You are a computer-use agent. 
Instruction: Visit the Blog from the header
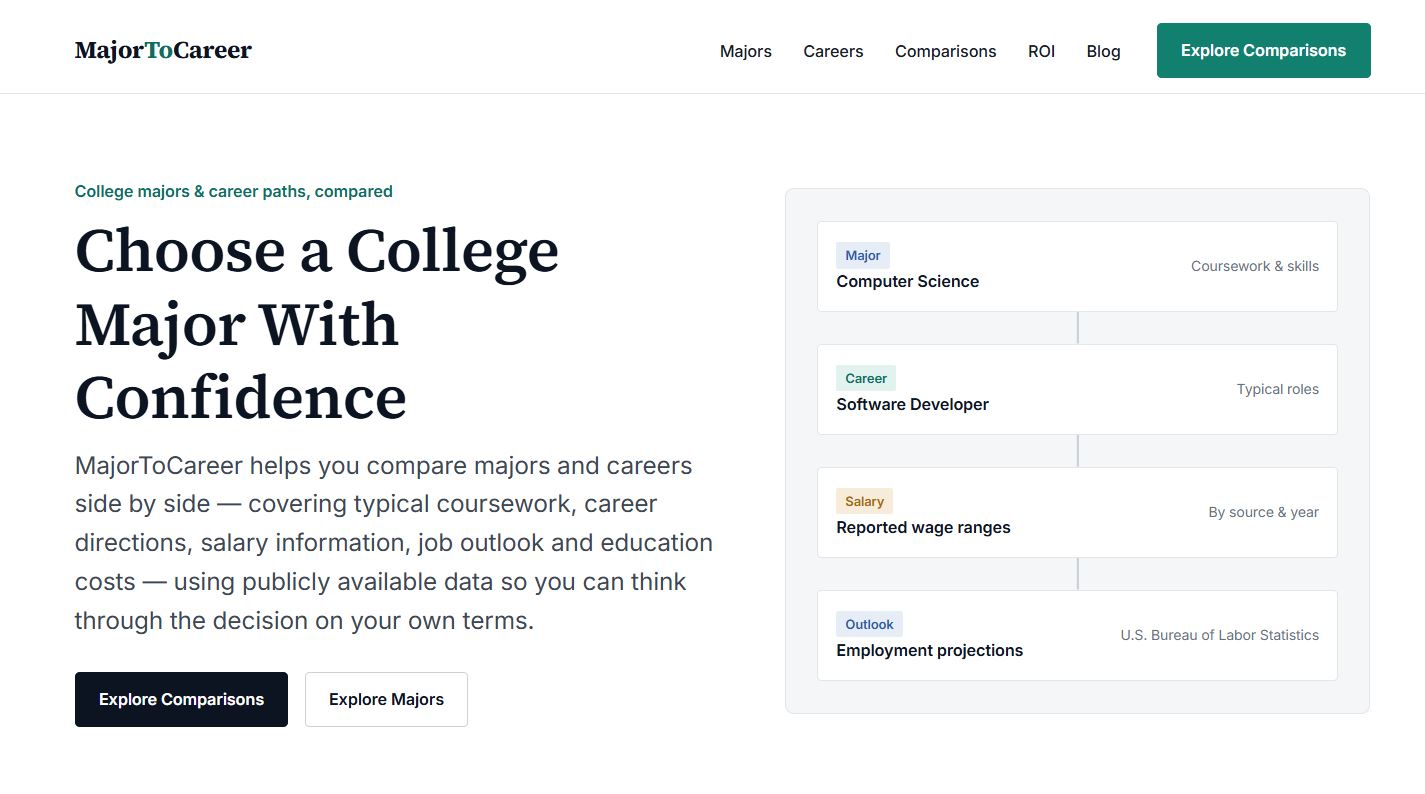[x=1103, y=51]
